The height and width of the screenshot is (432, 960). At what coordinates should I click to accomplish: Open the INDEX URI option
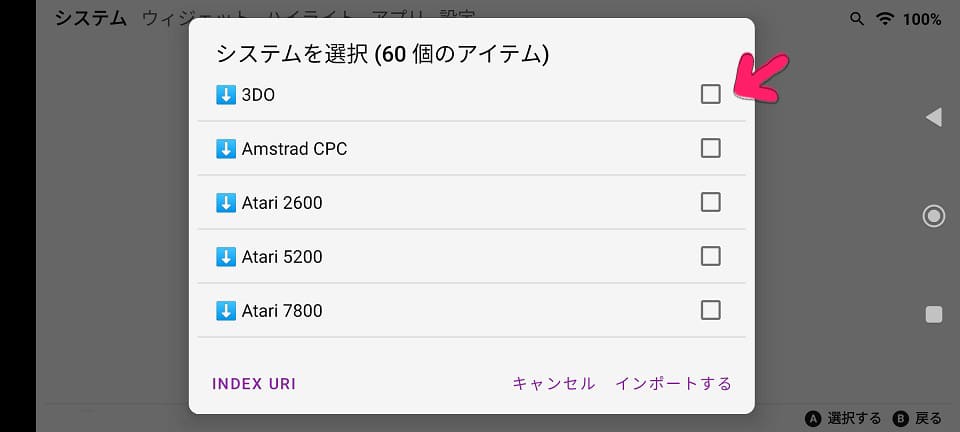tap(254, 384)
